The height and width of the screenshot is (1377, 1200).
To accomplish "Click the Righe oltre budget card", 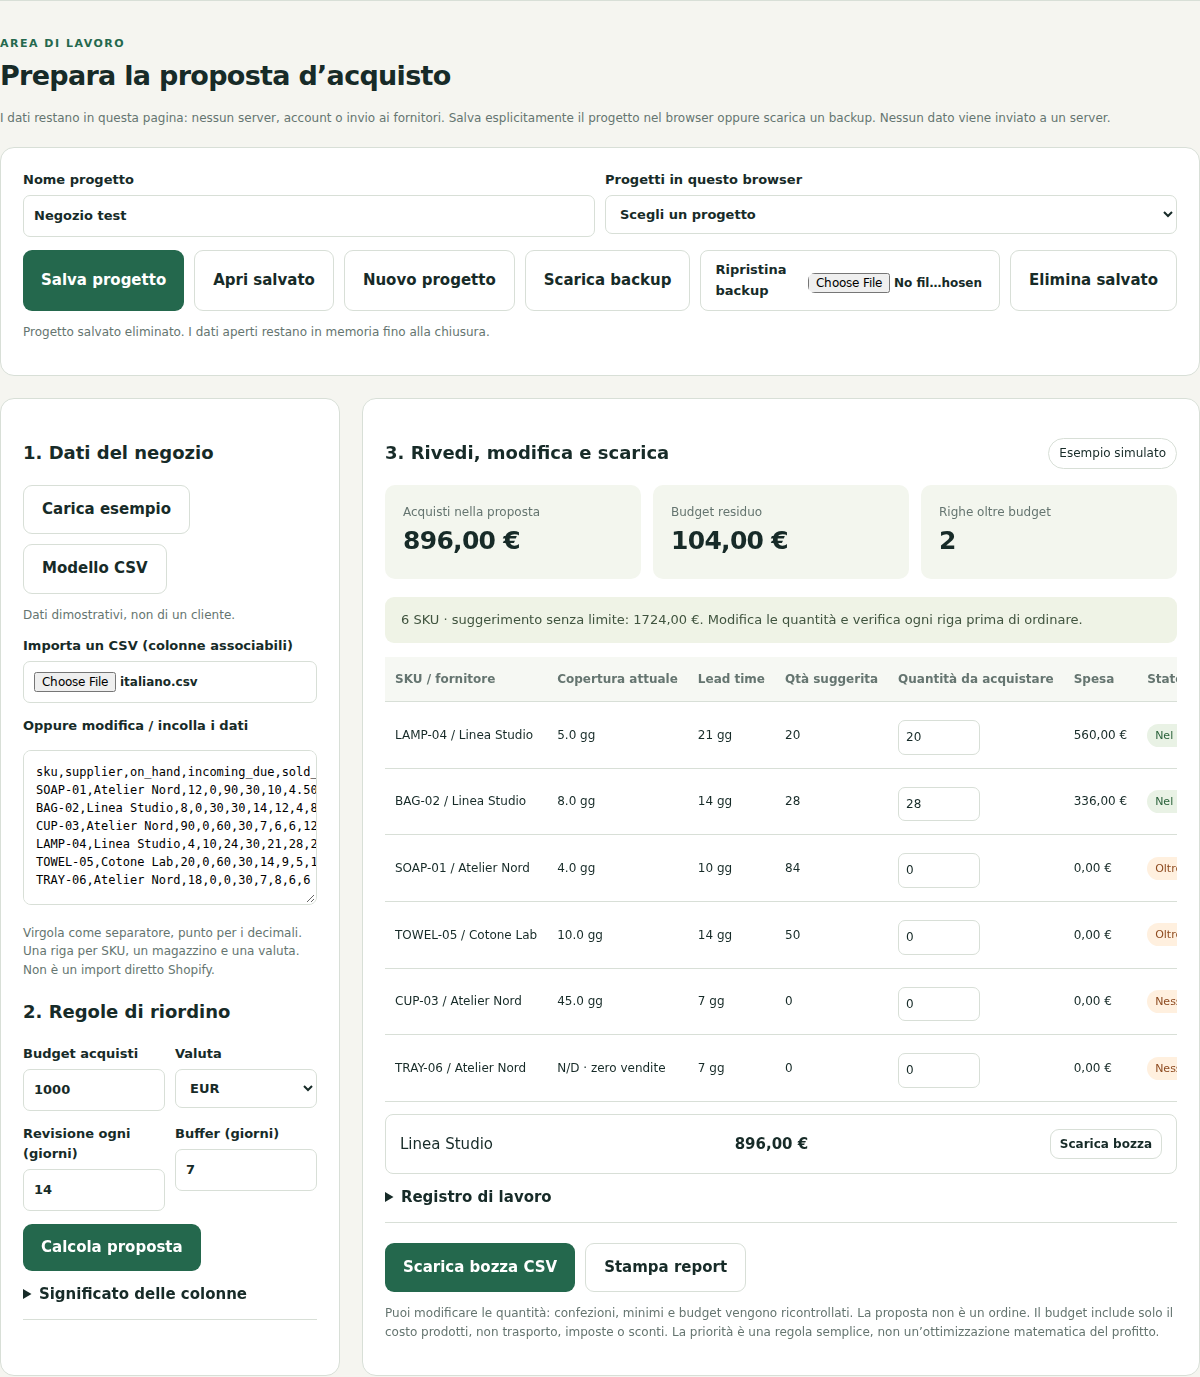I will tap(1049, 532).
